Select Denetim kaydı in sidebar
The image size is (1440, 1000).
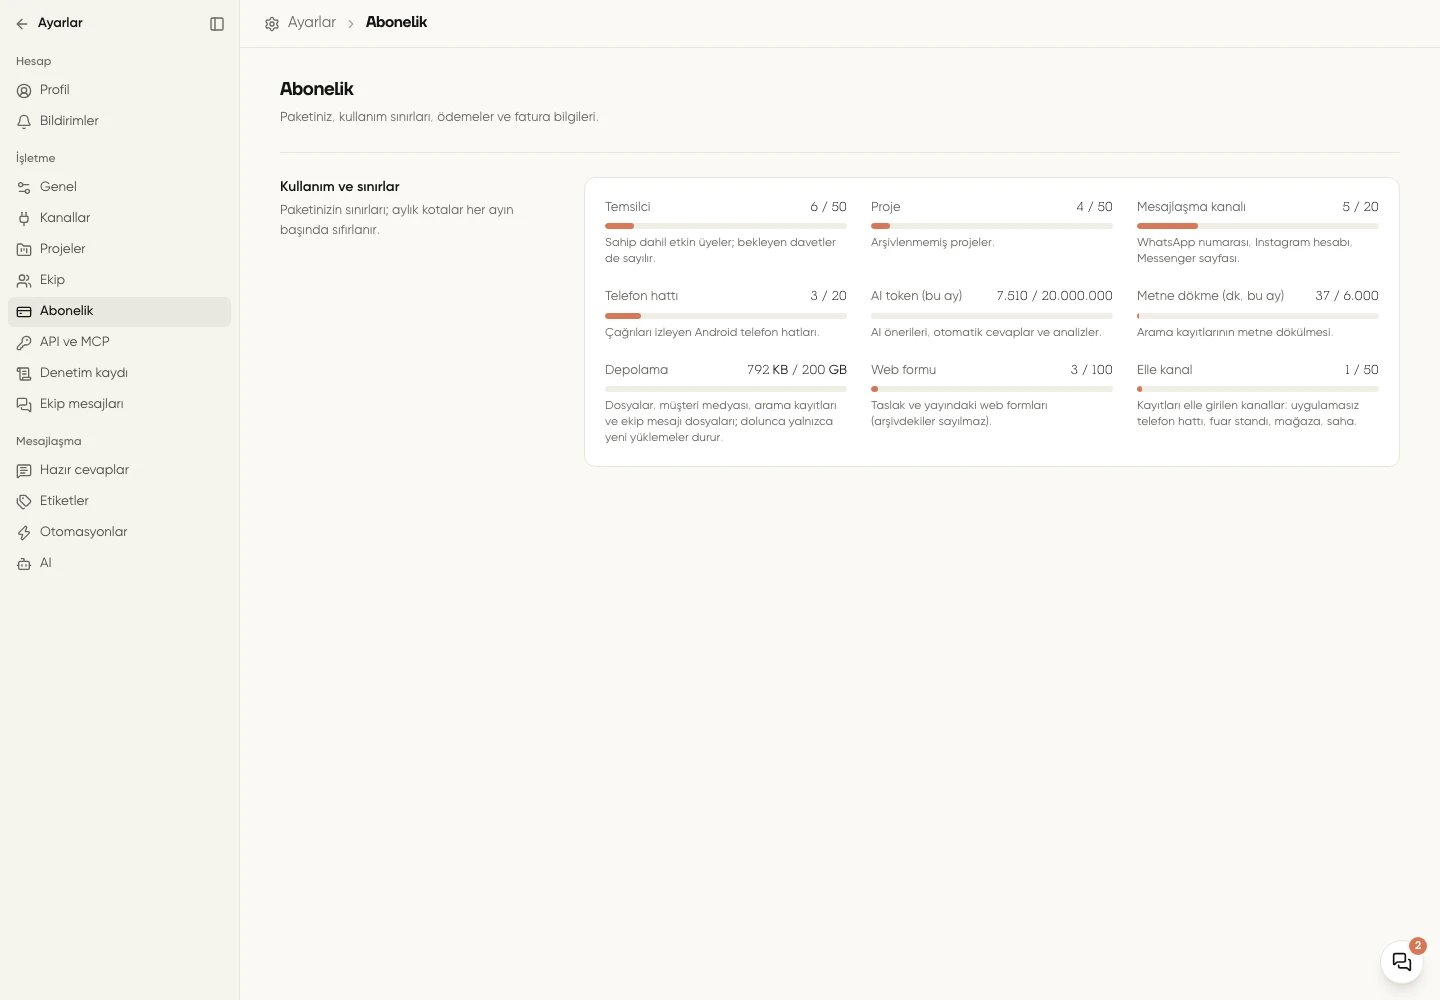pyautogui.click(x=119, y=373)
